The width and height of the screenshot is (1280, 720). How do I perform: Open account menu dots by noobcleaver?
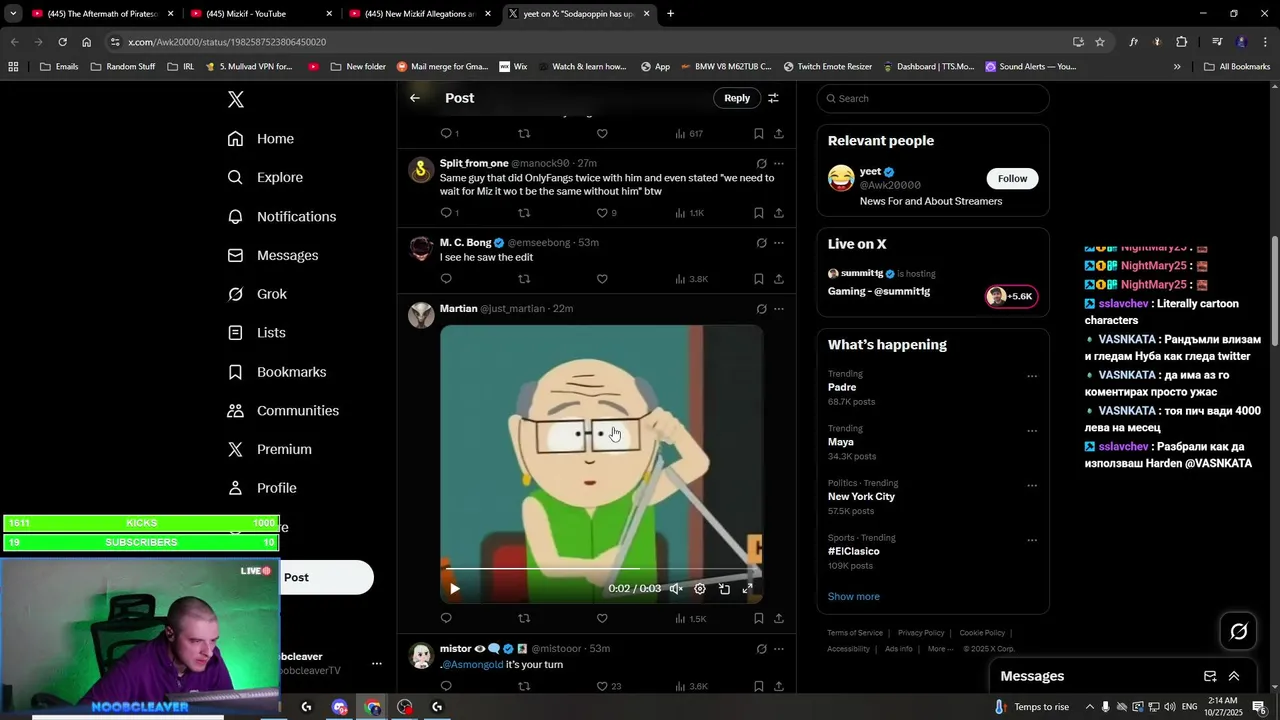click(x=377, y=664)
